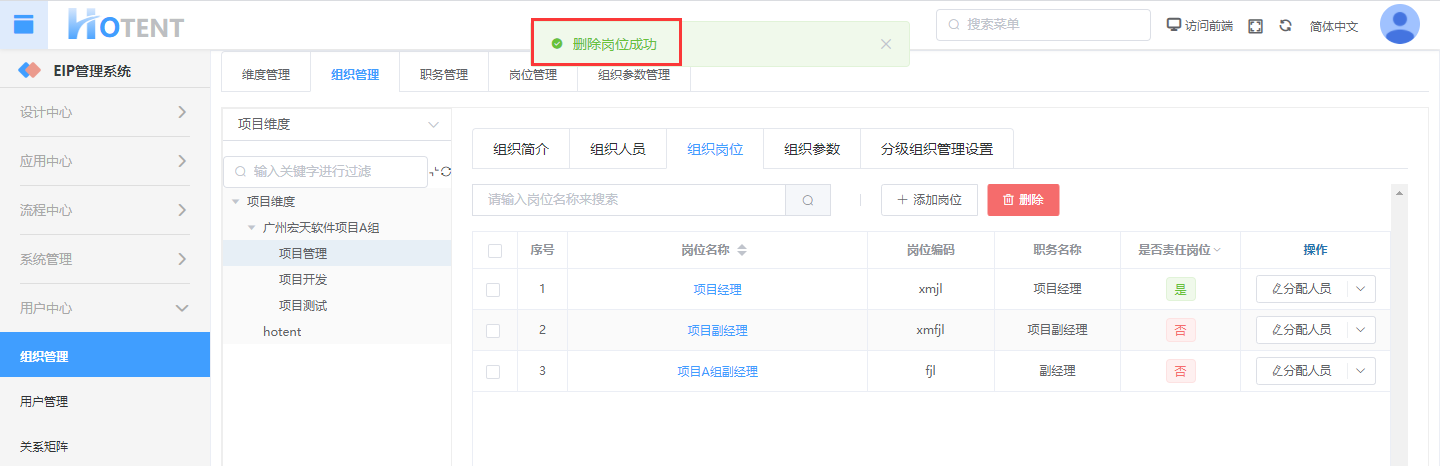Open the dropdown arrow in 项目A组副经理 row actions

click(1361, 371)
